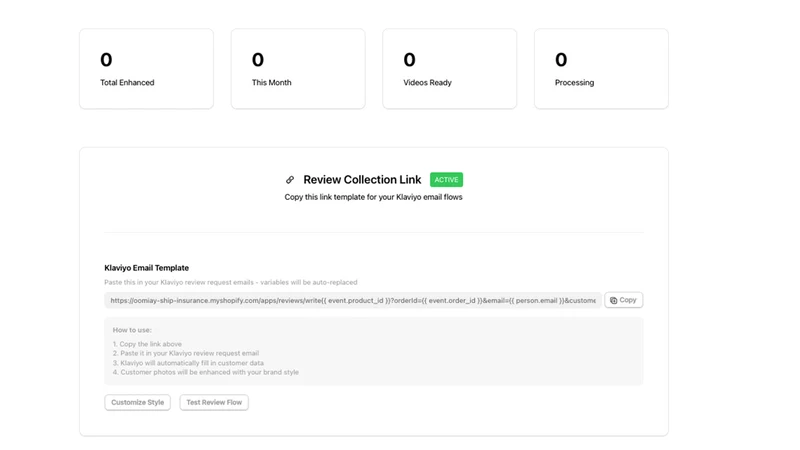Launch Test Review Flow
This screenshot has width=800, height=450.
tap(214, 402)
